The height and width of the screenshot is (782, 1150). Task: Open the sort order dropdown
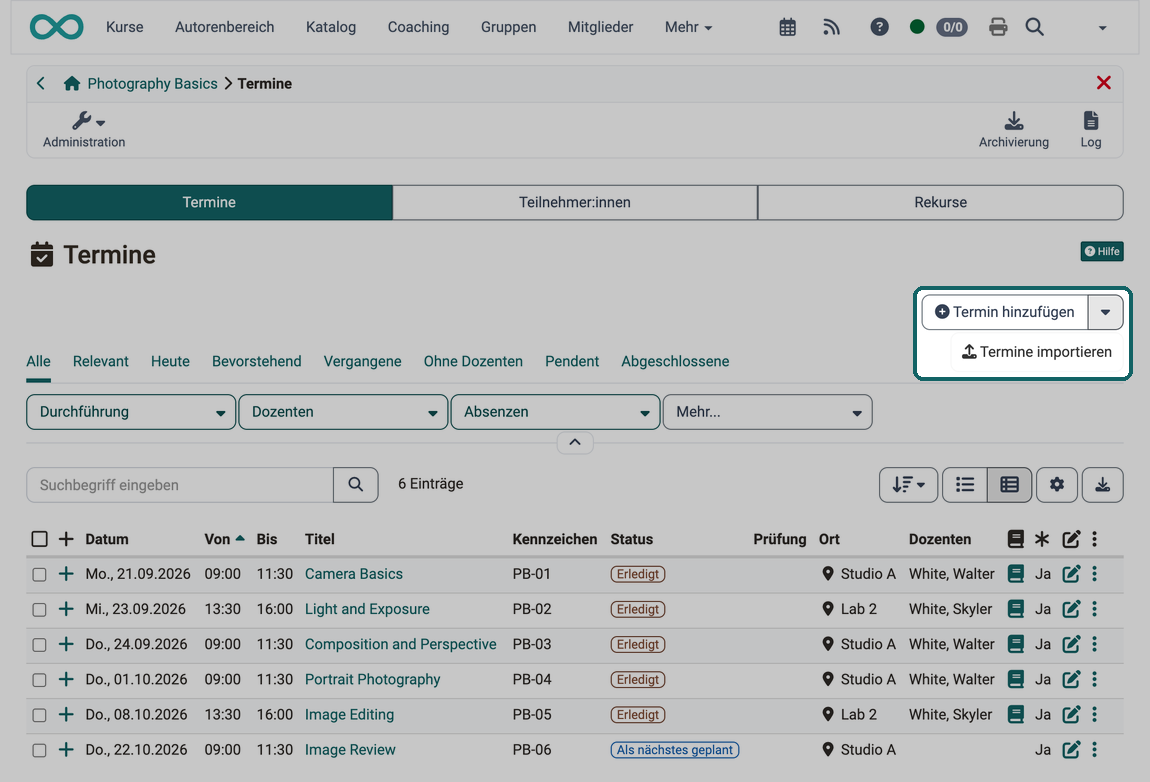click(x=908, y=485)
